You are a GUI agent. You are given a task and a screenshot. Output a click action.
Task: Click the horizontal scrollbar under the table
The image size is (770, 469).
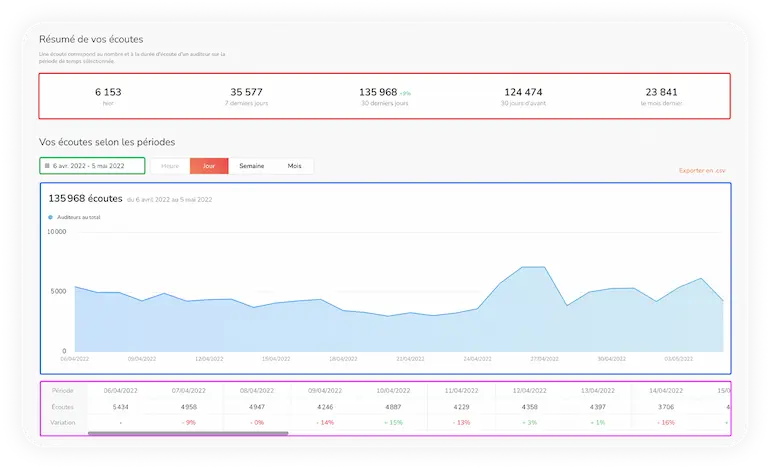[x=188, y=433]
